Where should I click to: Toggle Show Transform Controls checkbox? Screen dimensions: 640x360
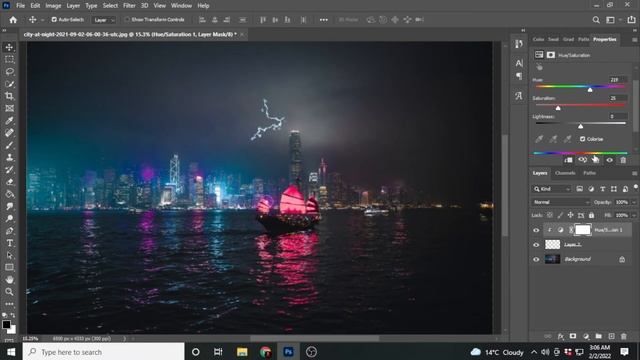127,20
